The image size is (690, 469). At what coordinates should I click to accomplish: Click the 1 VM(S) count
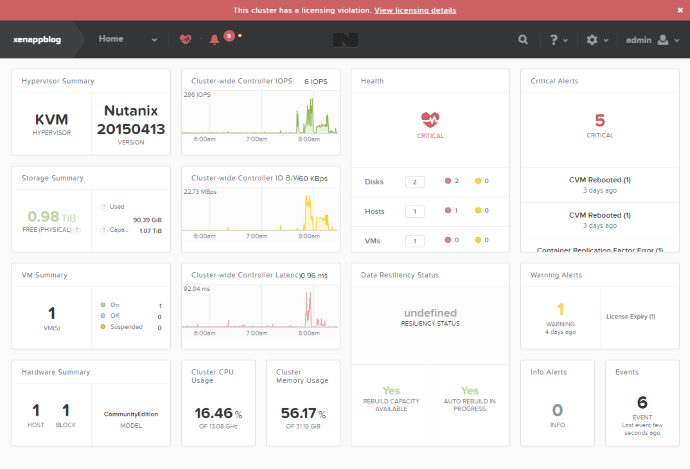point(51,313)
